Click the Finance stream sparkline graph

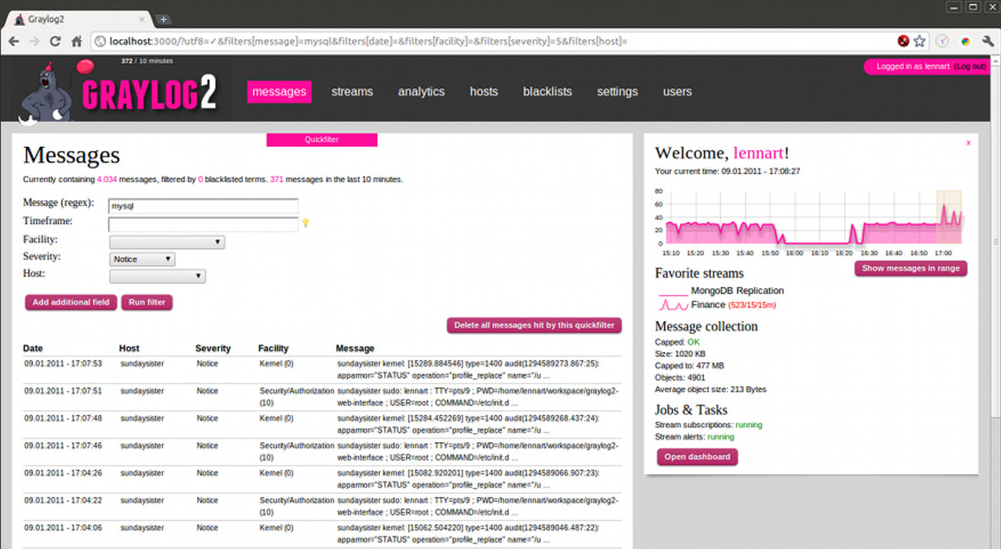point(673,305)
